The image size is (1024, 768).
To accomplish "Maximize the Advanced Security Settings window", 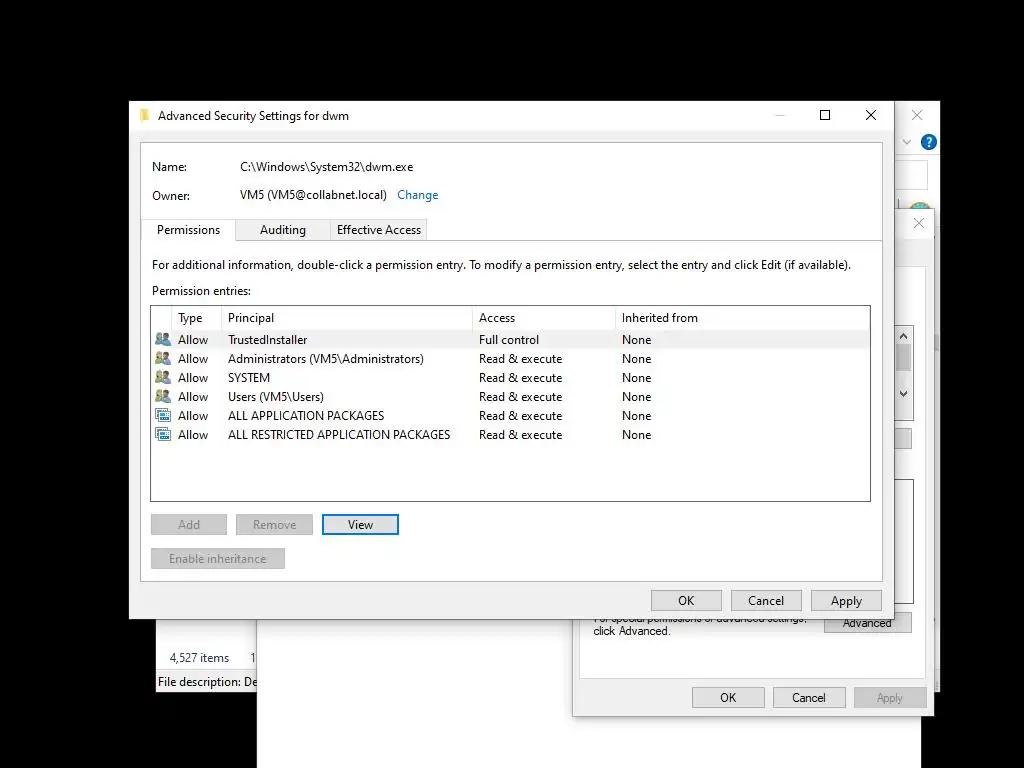I will pos(825,115).
